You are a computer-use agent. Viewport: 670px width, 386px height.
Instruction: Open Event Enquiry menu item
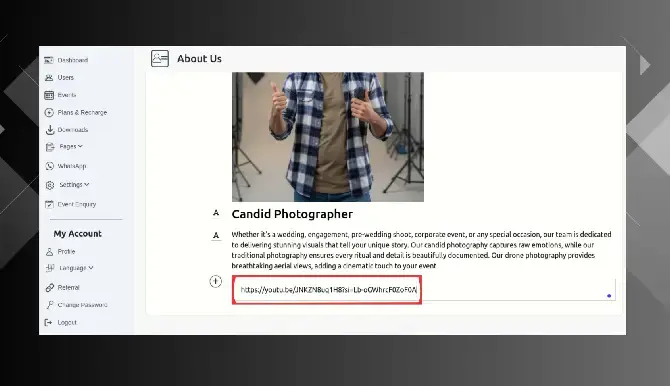pyautogui.click(x=77, y=204)
